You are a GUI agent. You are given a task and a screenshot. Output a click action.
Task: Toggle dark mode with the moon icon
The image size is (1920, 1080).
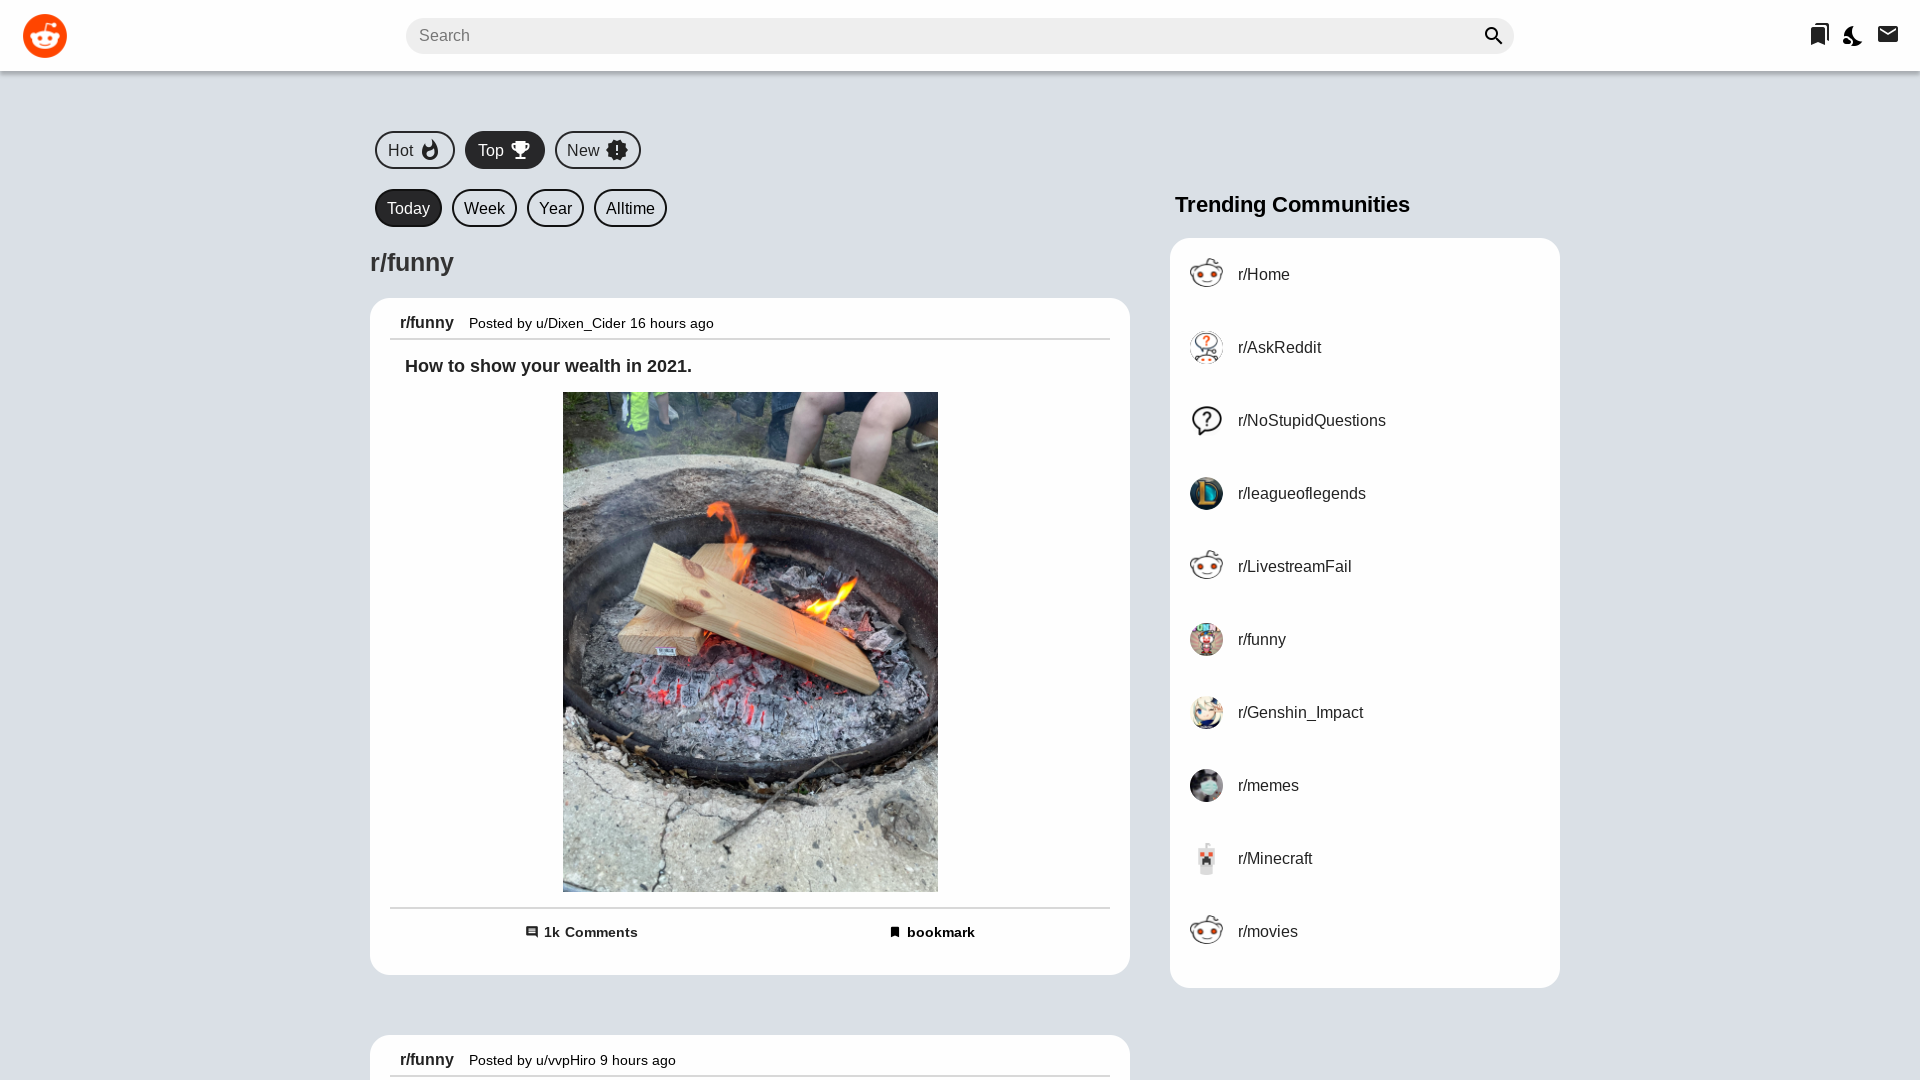click(1852, 35)
